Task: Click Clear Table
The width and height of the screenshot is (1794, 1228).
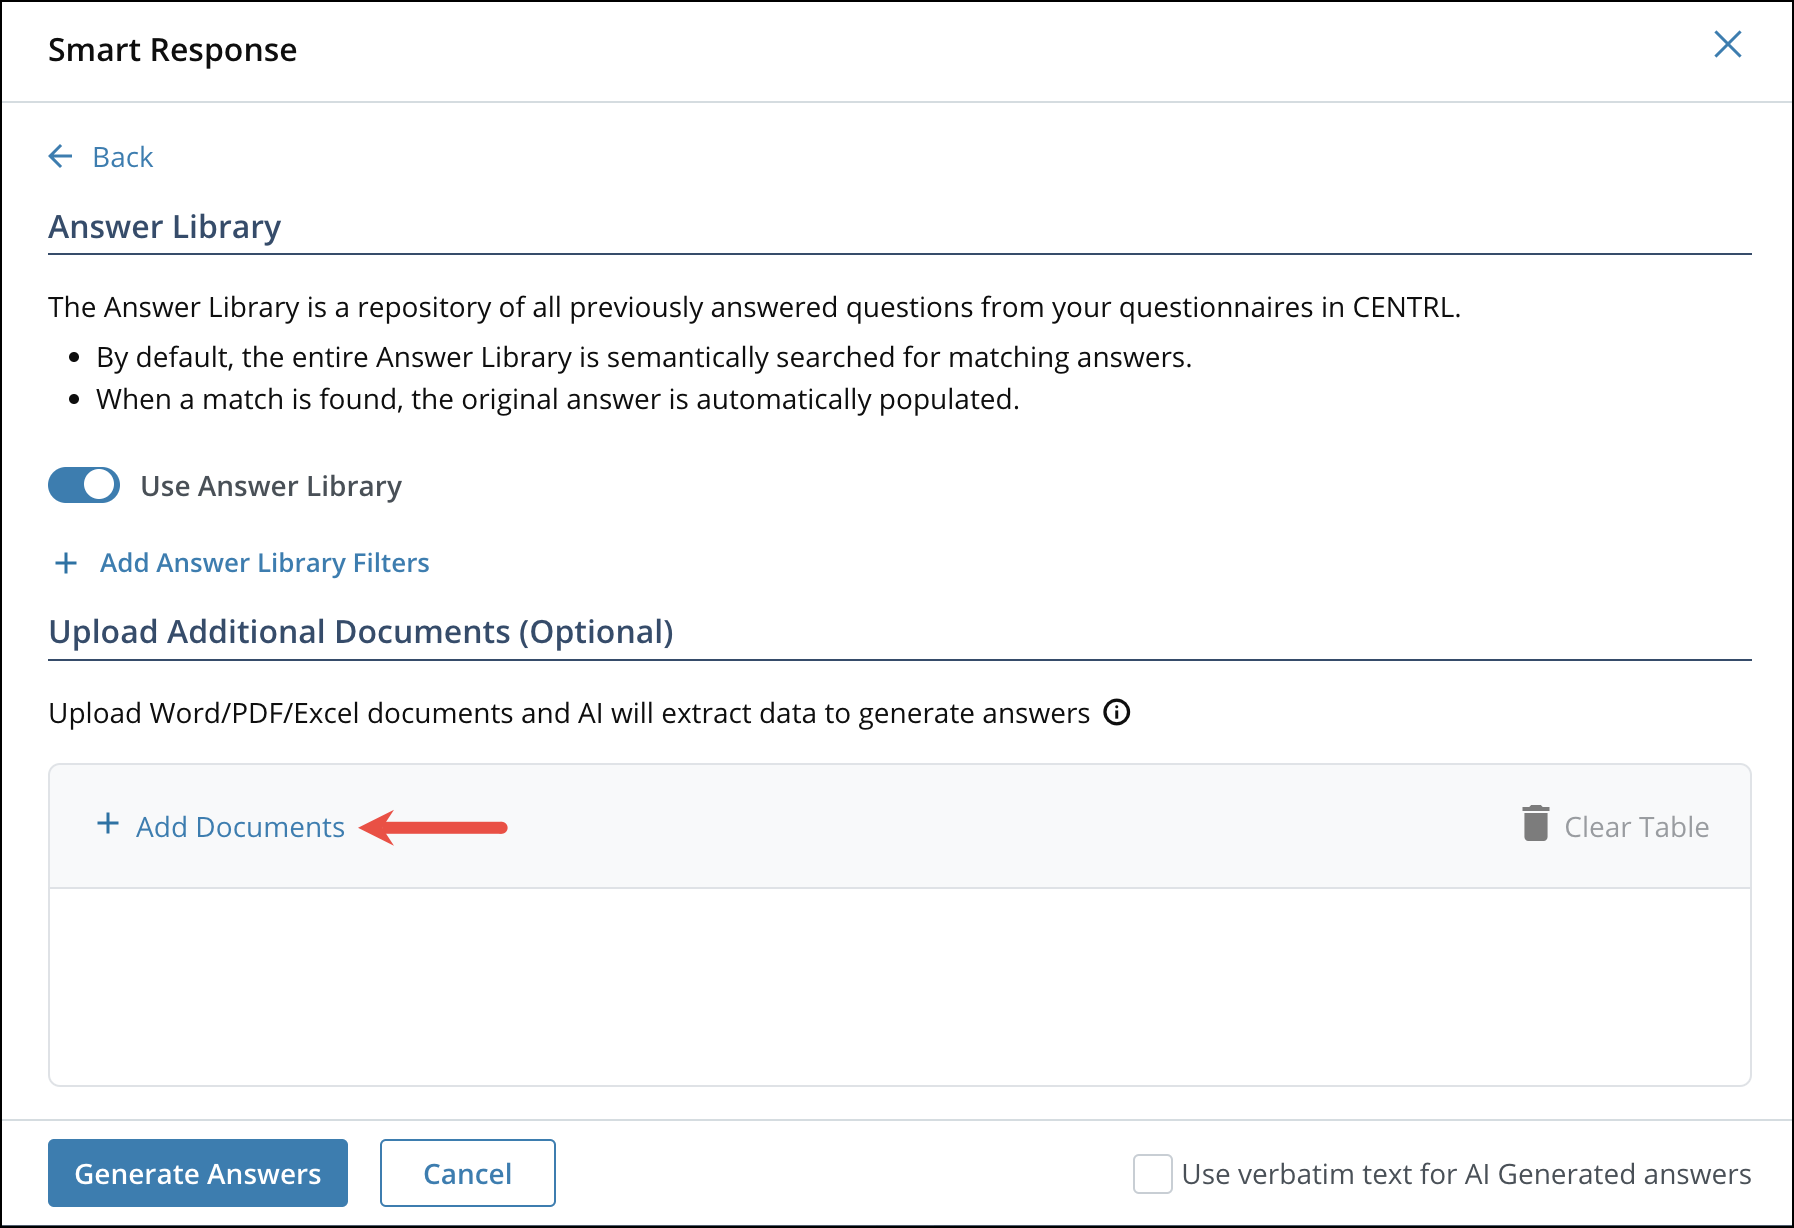Action: coord(1636,826)
